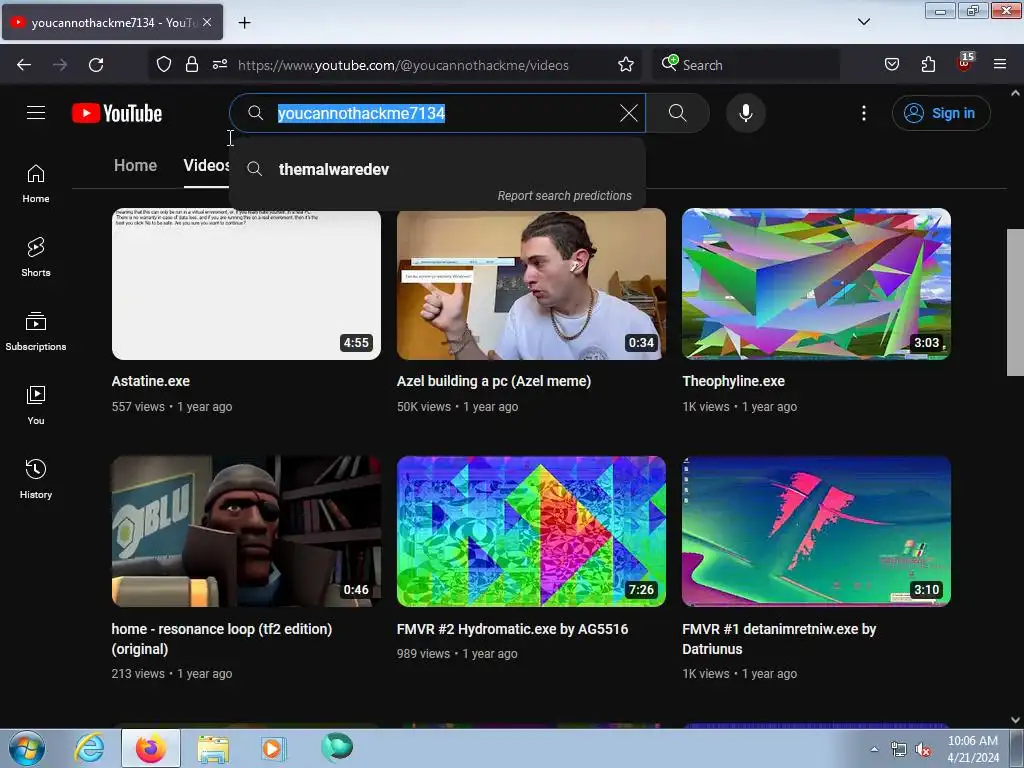Open History in the sidebar

[36, 480]
